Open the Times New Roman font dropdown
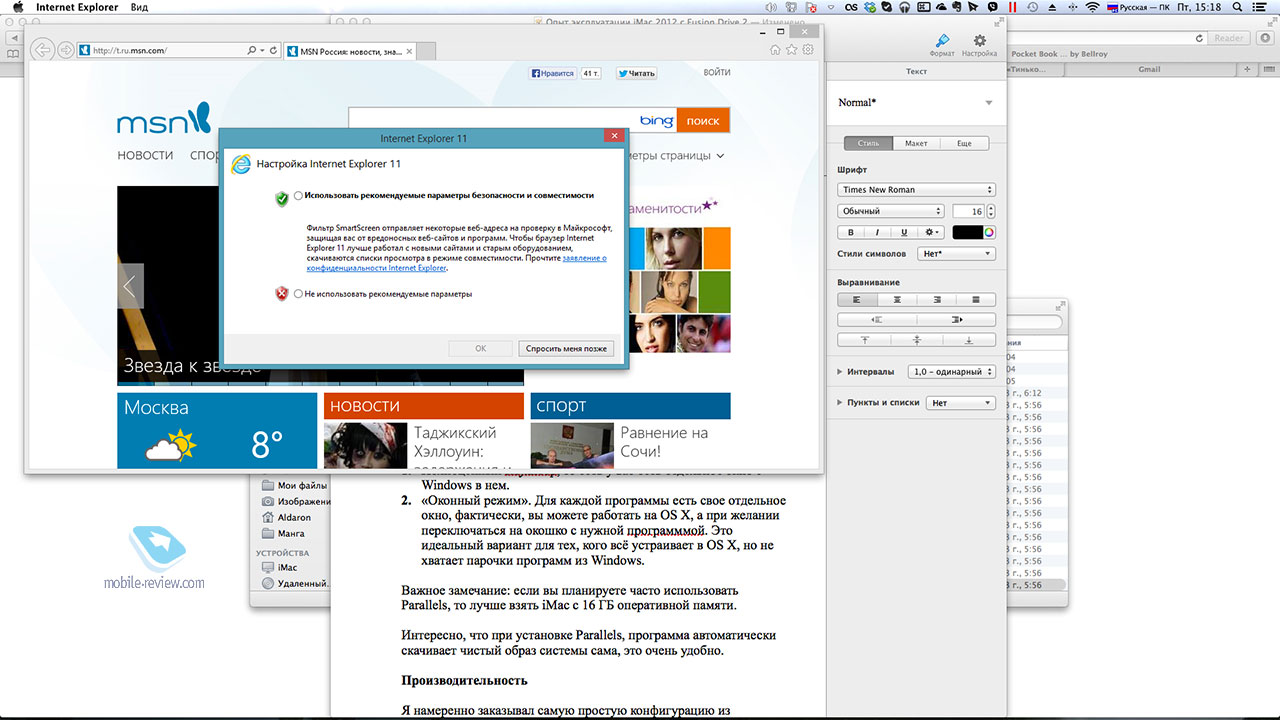Viewport: 1280px width, 720px height. [x=916, y=190]
